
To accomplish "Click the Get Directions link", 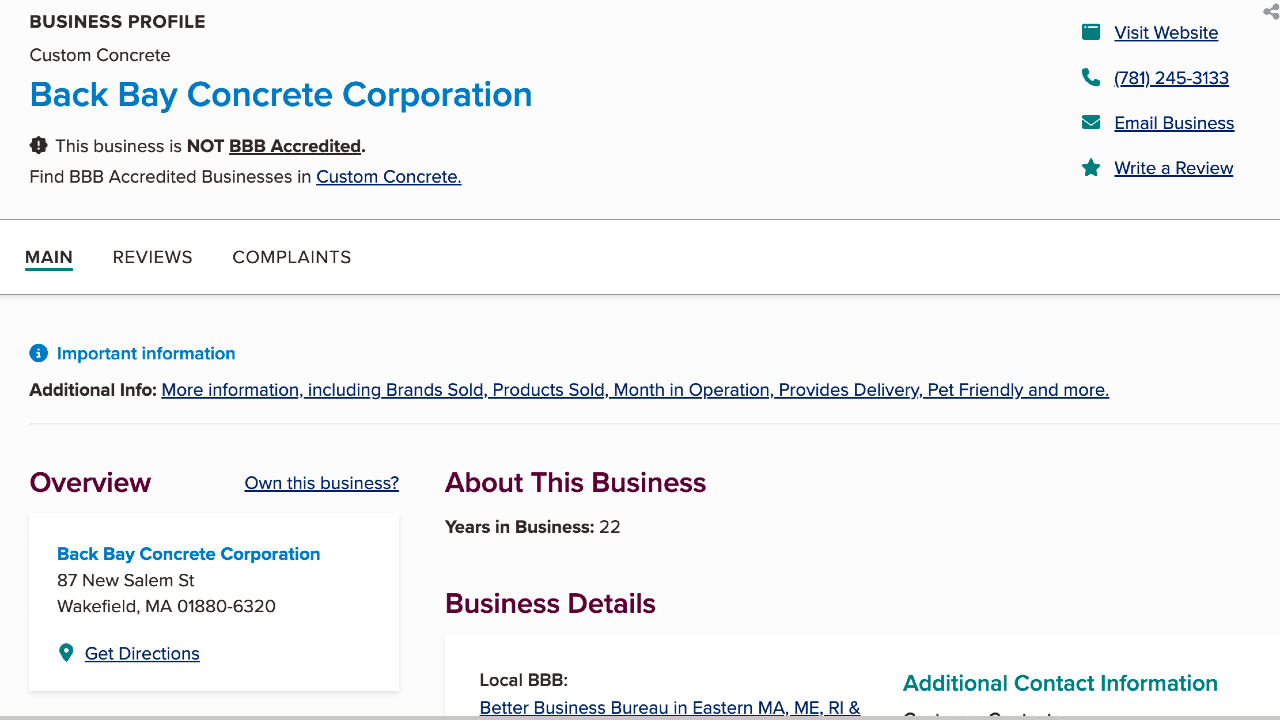I will (142, 653).
